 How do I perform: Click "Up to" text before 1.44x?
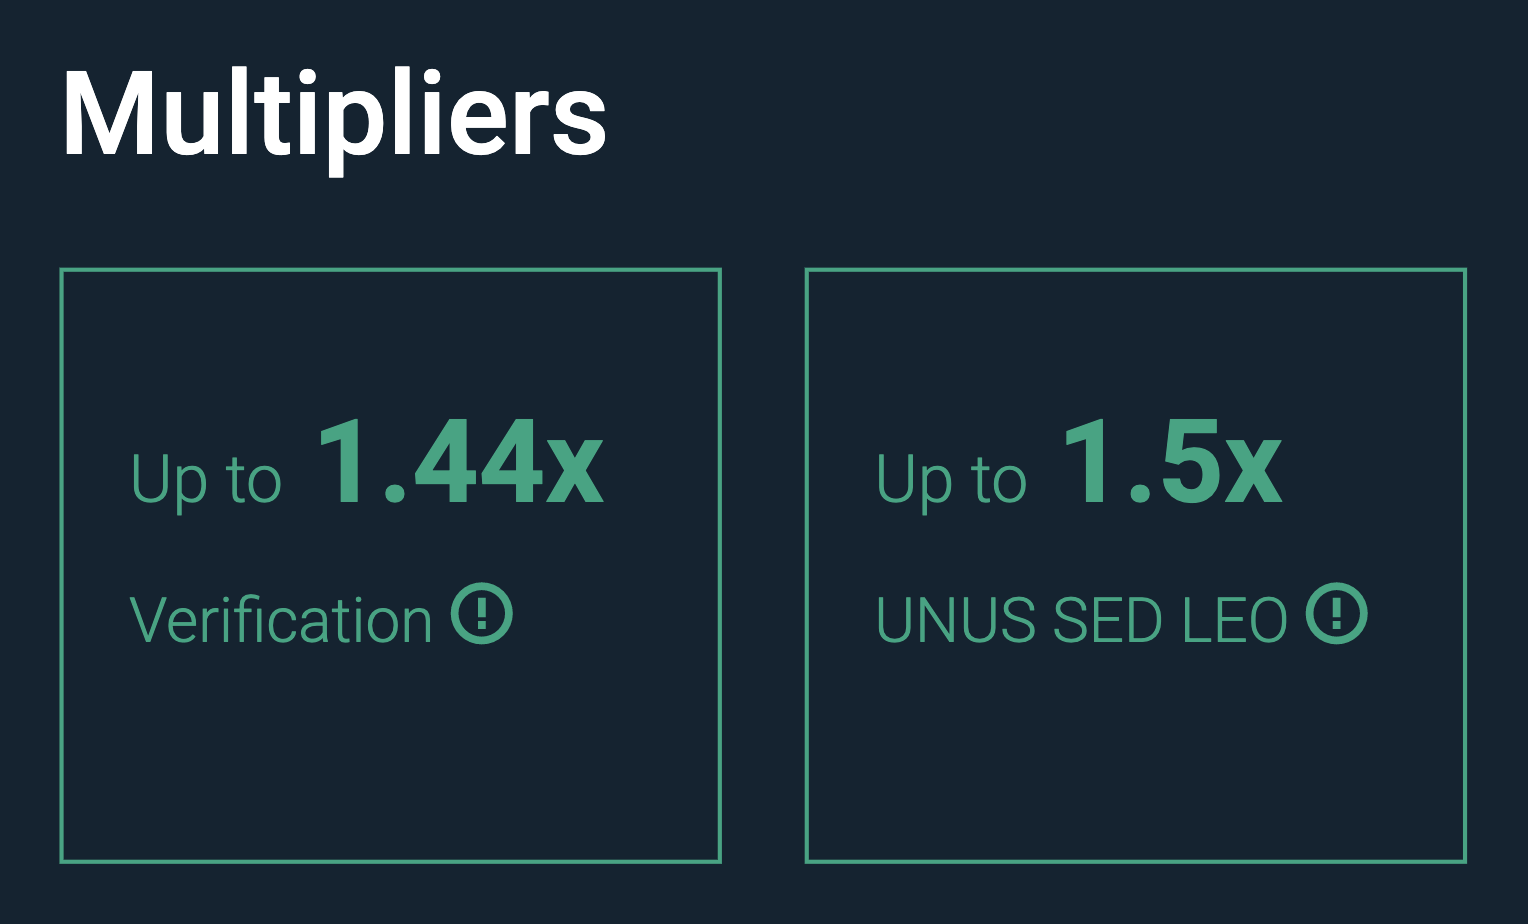pyautogui.click(x=206, y=480)
